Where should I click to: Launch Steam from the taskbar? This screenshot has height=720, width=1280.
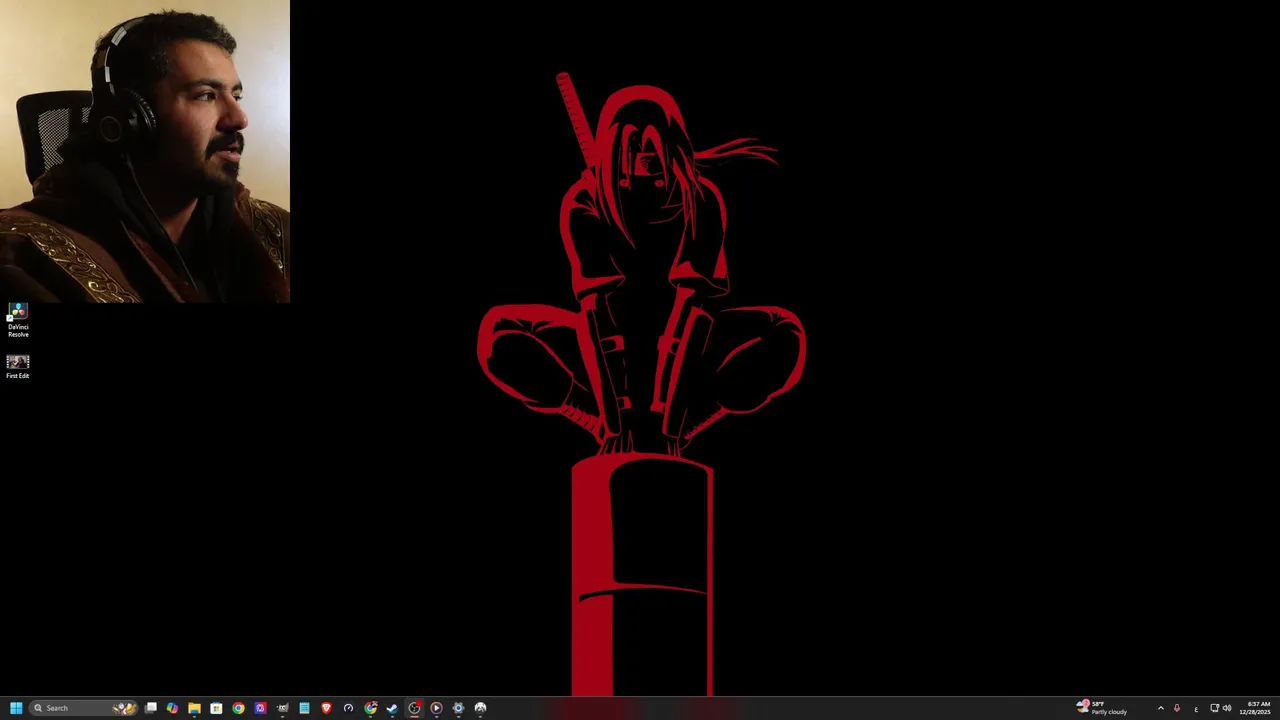pos(392,708)
